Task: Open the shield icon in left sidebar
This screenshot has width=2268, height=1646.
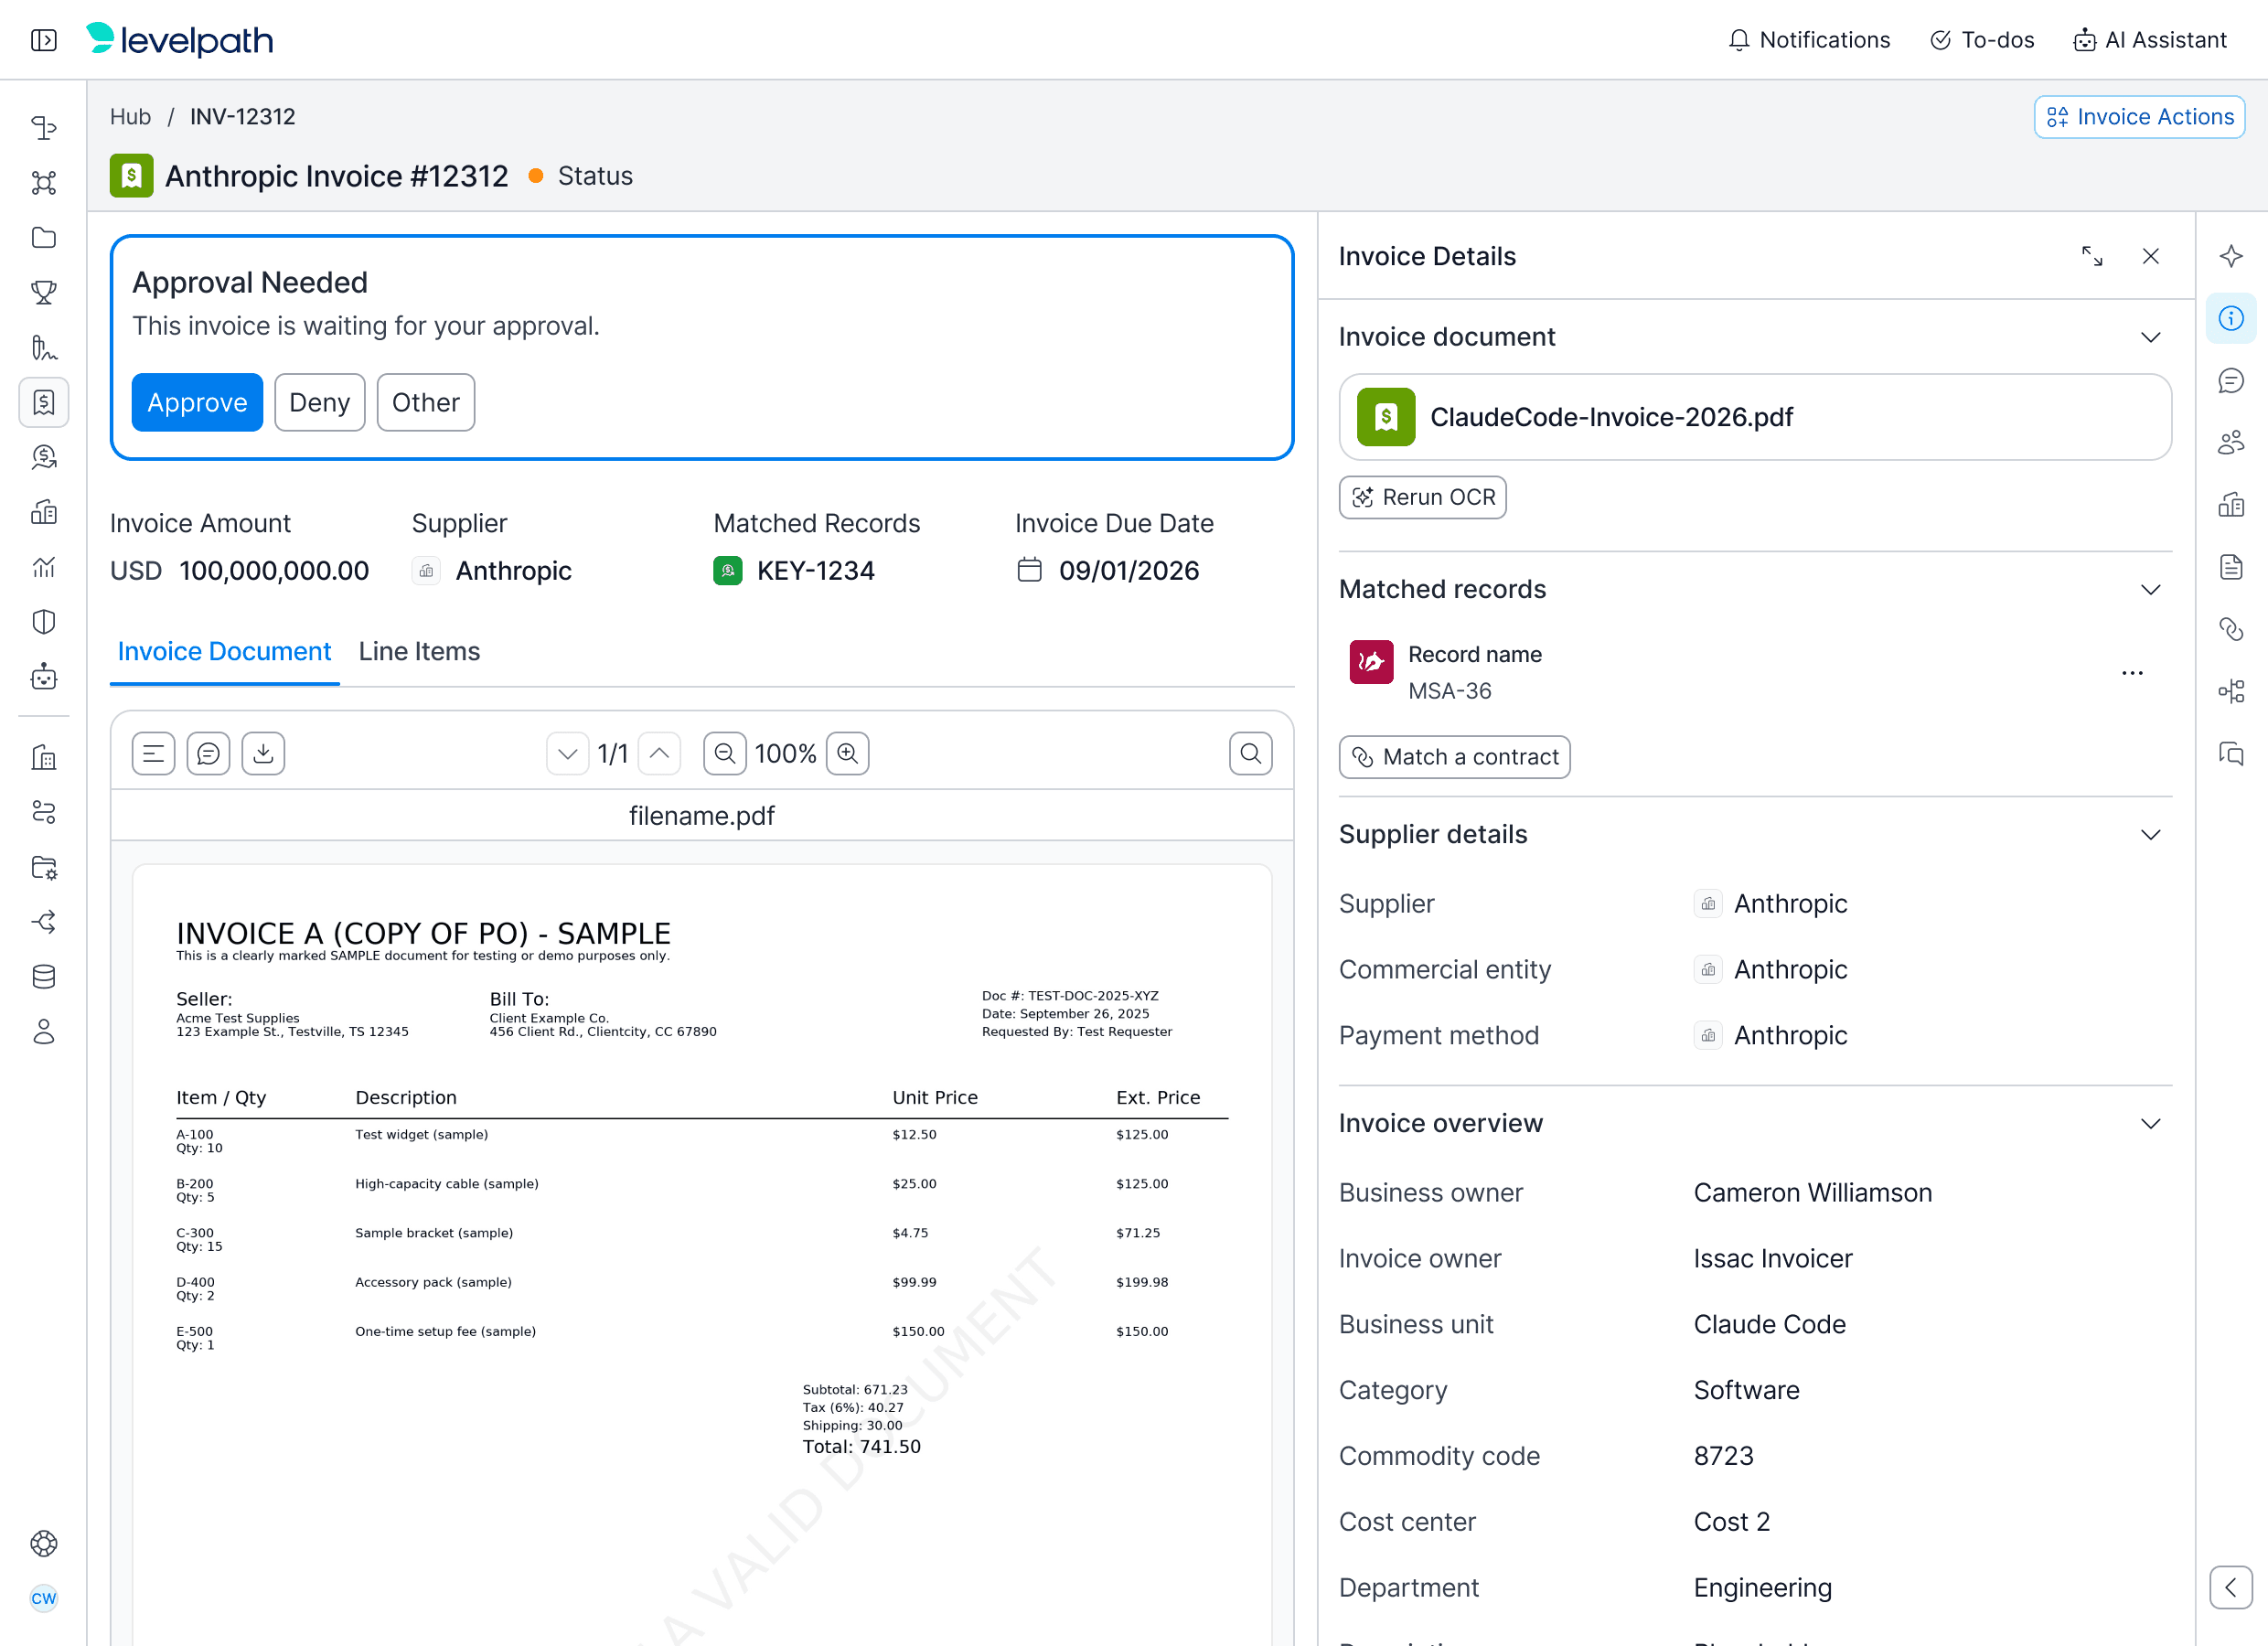Action: pyautogui.click(x=43, y=622)
